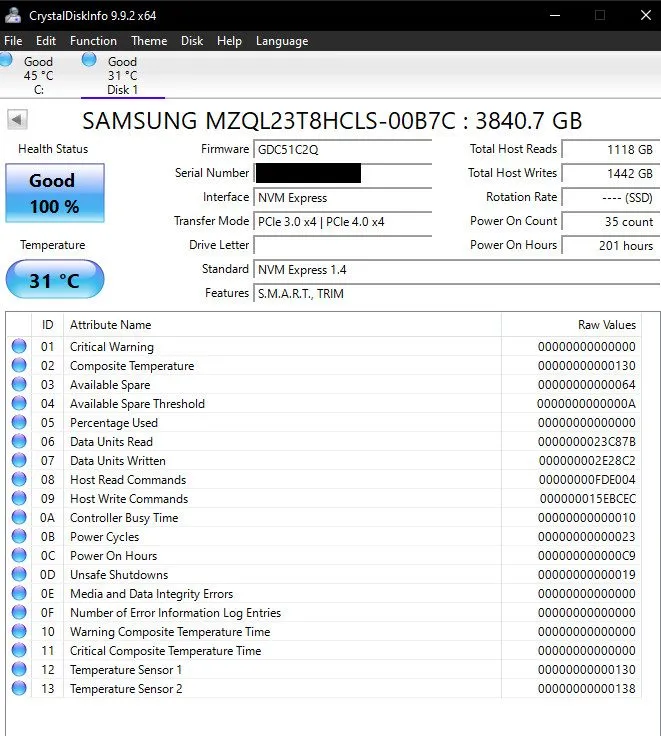661x736 pixels.
Task: Click raw value 00000000000138
Action: pyautogui.click(x=587, y=689)
